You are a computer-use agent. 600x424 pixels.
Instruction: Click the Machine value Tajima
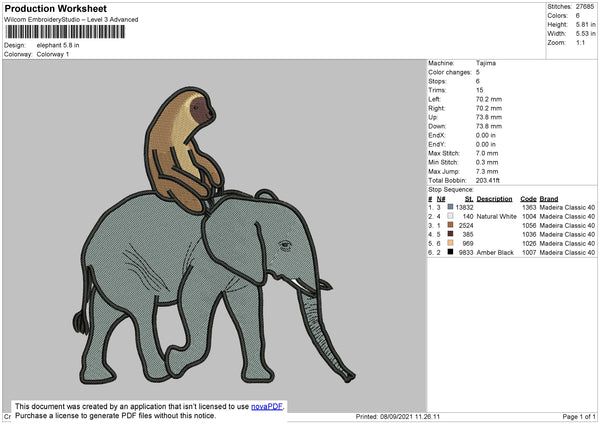486,63
